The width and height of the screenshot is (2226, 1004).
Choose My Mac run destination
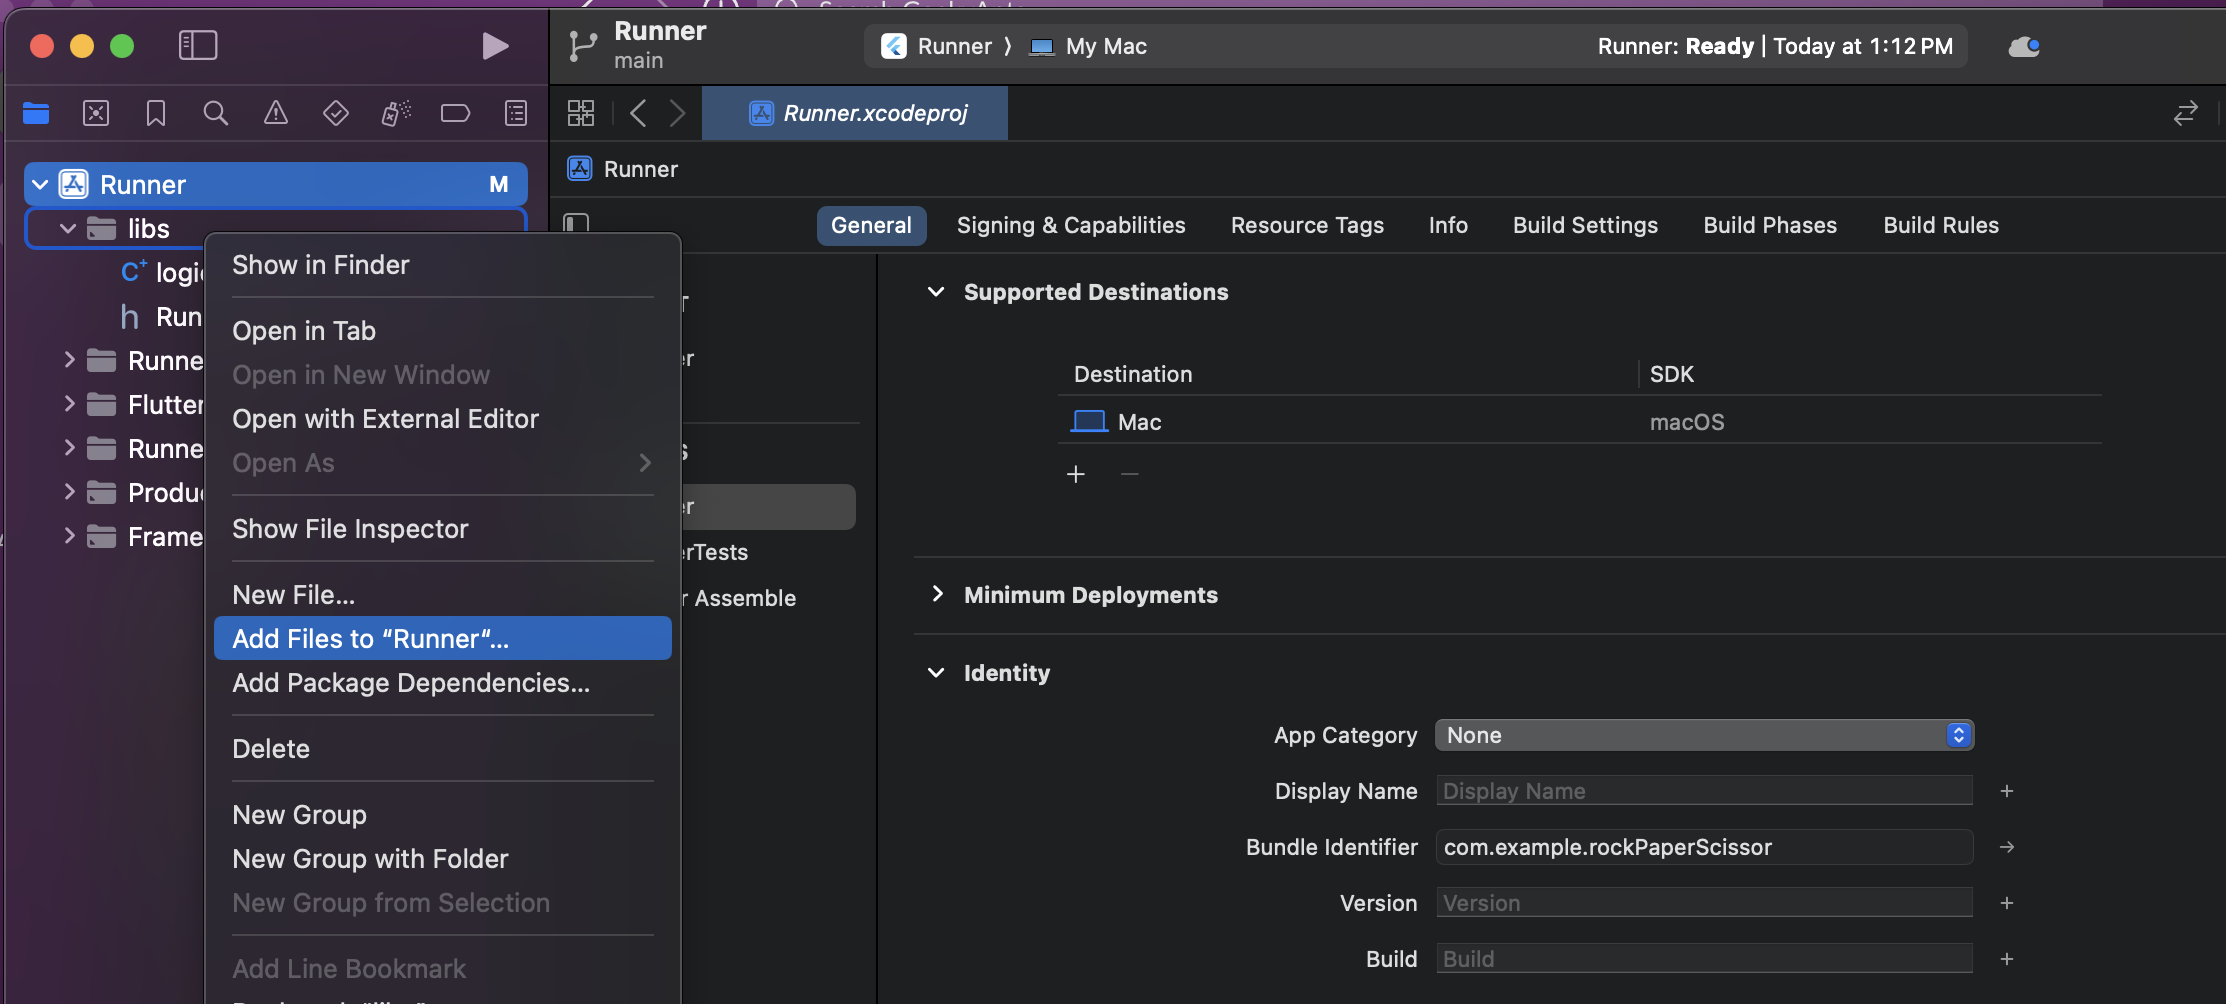[x=1089, y=46]
